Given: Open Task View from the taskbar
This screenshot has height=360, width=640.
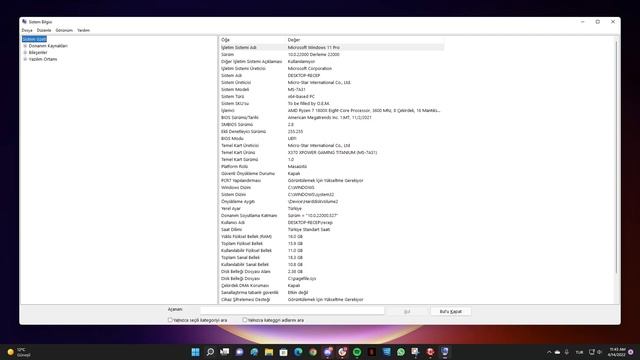Looking at the screenshot, I should pyautogui.click(x=225, y=352).
